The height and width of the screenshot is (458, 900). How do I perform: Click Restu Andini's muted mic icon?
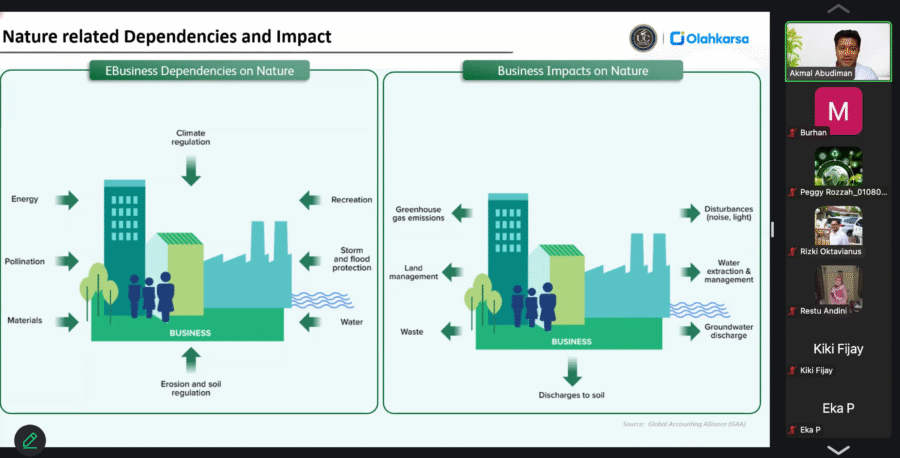[792, 311]
